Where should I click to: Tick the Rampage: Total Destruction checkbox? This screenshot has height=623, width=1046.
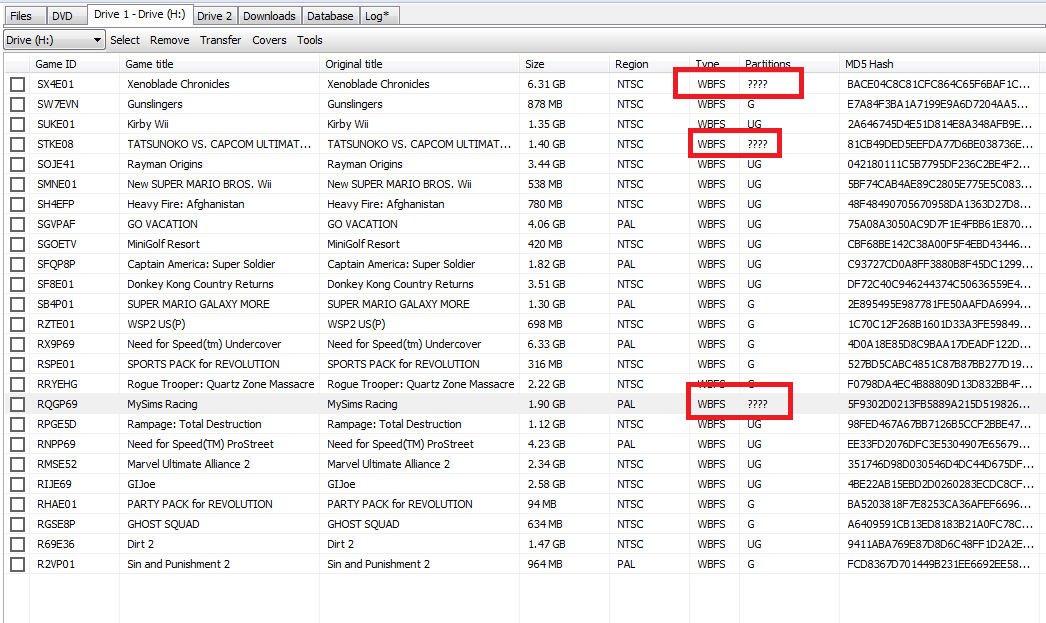click(17, 424)
